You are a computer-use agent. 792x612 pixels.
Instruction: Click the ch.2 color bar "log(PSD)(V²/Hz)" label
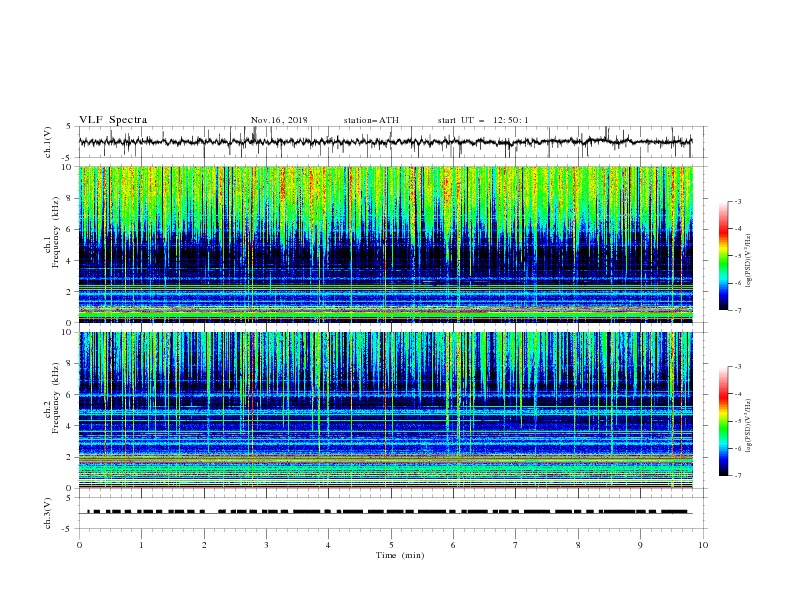749,425
